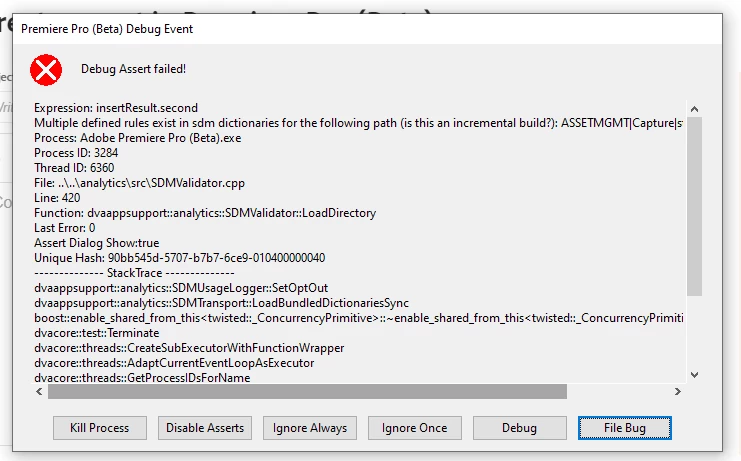Click the horizontal scrollbar thumb
Image resolution: width=741 pixels, height=461 pixels.
tap(307, 392)
